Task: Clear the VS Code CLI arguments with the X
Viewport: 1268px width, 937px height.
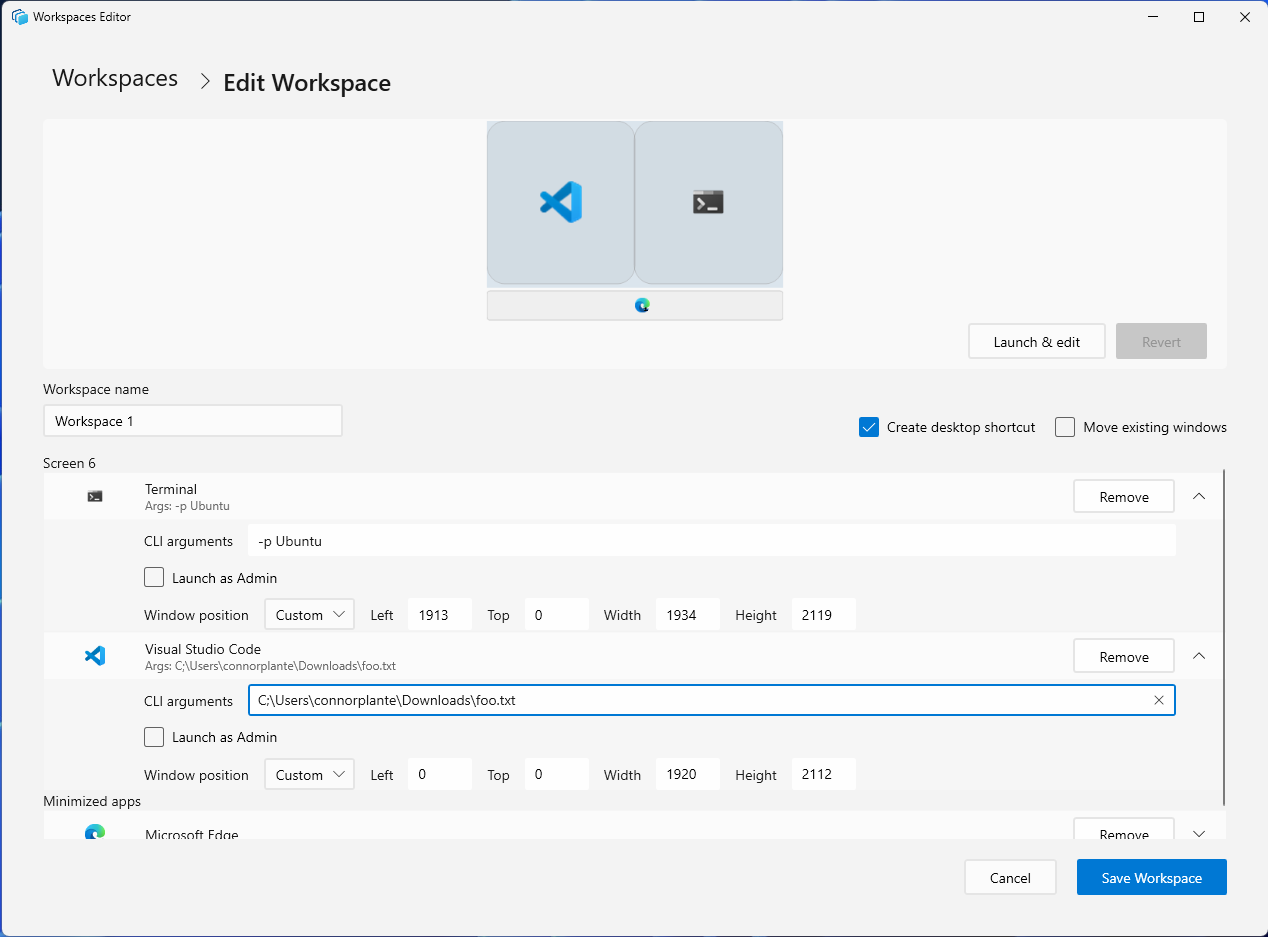Action: pos(1159,700)
